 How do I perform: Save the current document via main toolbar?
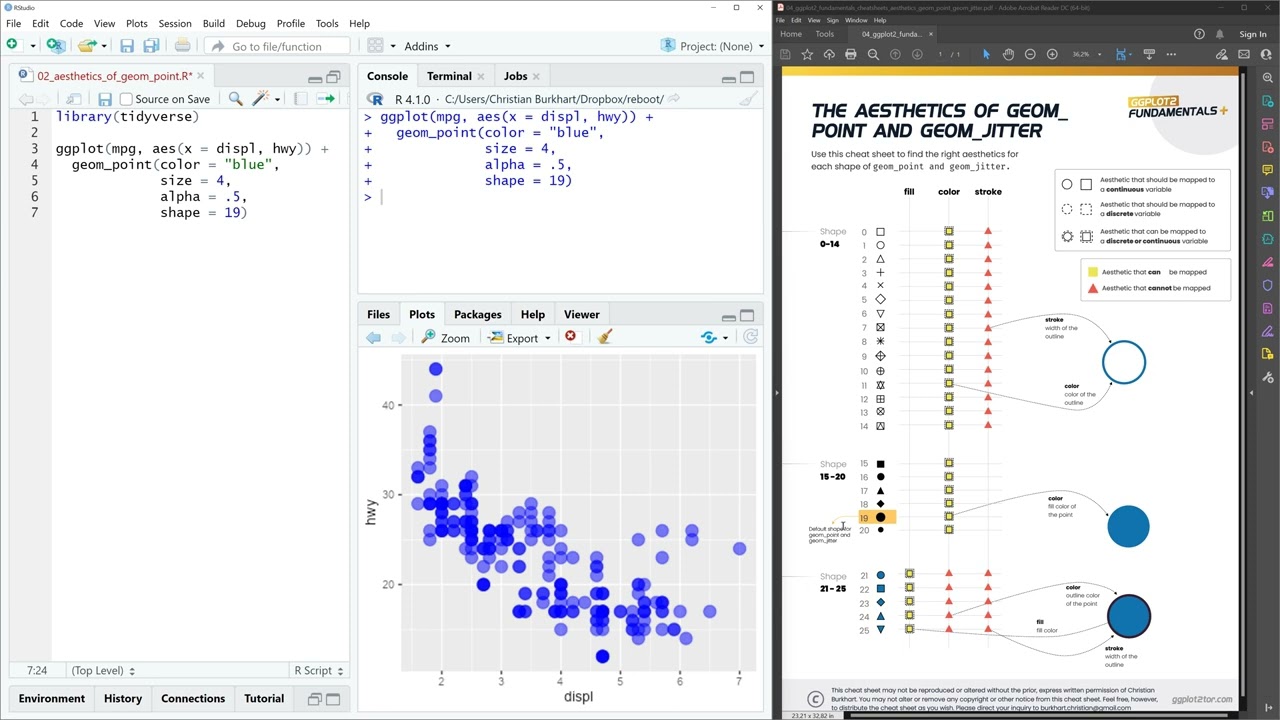pyautogui.click(x=127, y=46)
